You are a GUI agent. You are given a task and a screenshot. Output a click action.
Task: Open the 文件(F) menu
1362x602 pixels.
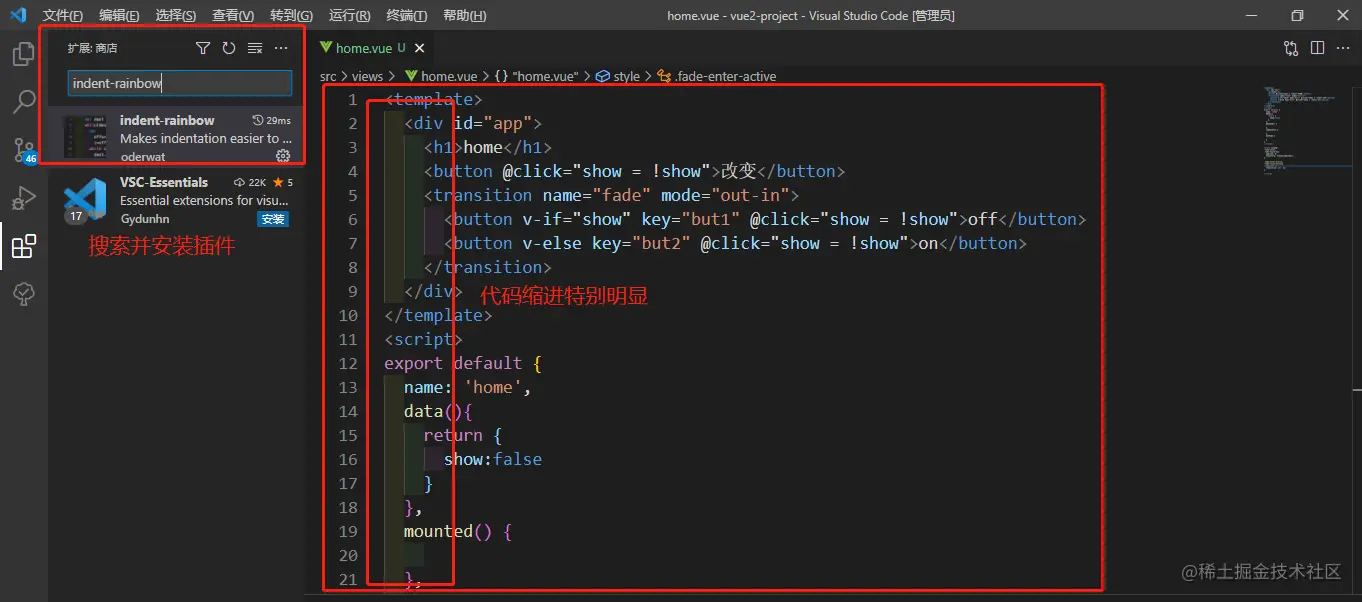pyautogui.click(x=63, y=16)
